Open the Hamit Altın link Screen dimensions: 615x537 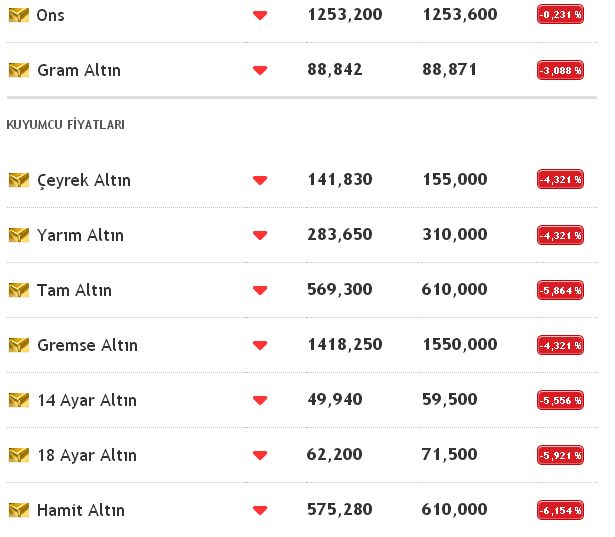(80, 510)
